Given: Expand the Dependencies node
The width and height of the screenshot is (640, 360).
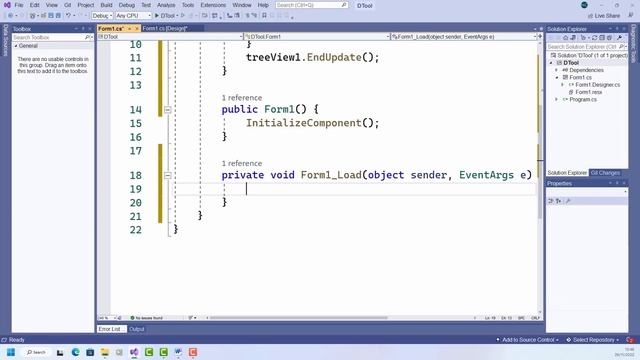Looking at the screenshot, I should click(x=557, y=70).
